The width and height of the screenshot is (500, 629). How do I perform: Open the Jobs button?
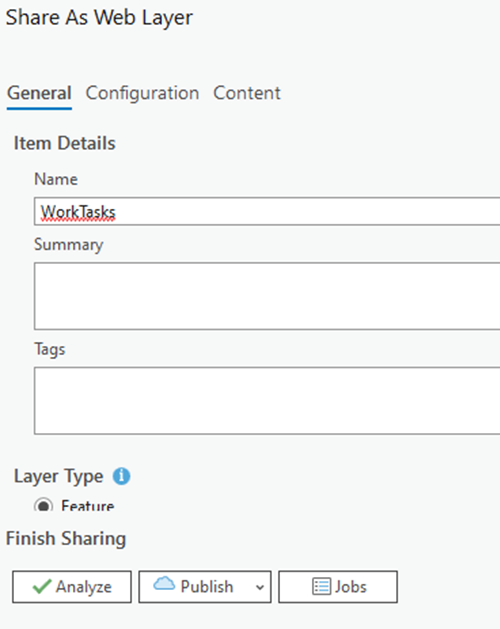pyautogui.click(x=338, y=587)
